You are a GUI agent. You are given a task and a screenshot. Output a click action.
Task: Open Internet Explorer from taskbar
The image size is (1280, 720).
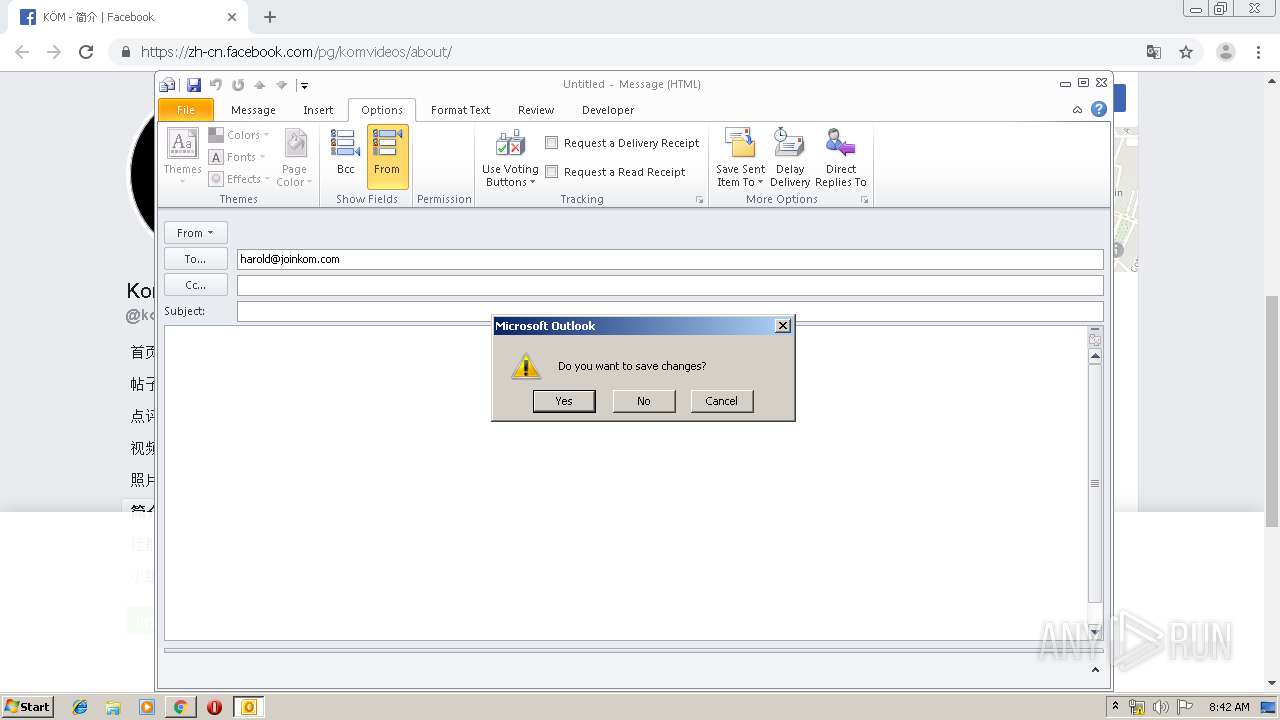(80, 707)
